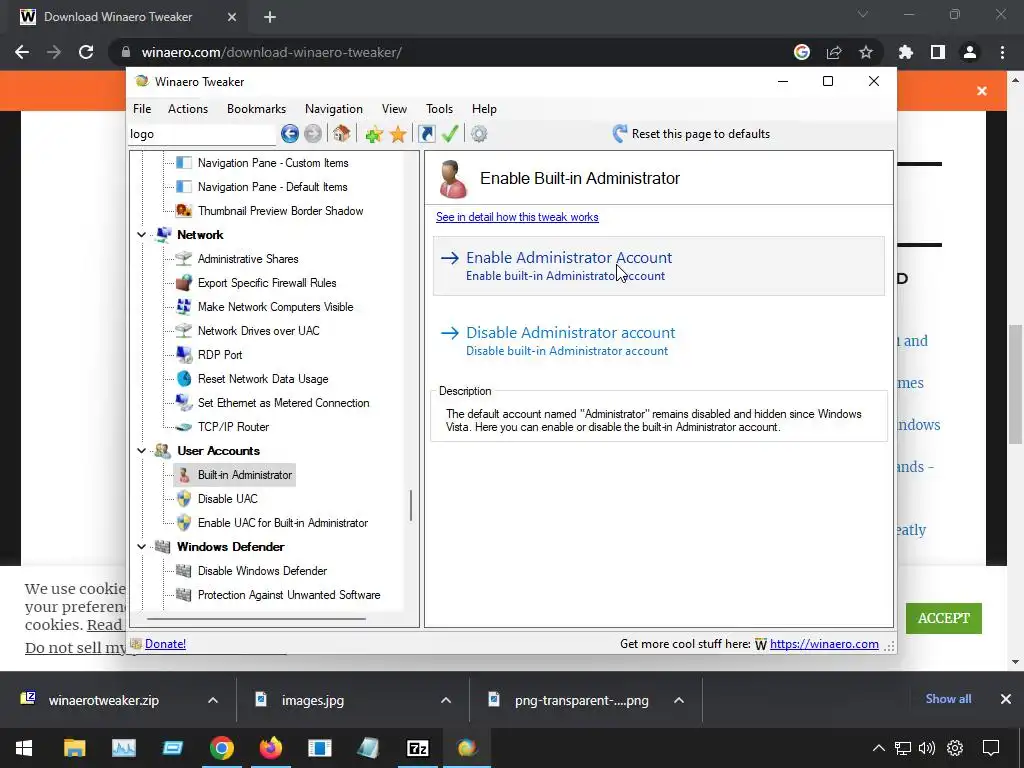Click the Chrome address bar URL
Viewport: 1024px width, 768px height.
pyautogui.click(x=272, y=52)
